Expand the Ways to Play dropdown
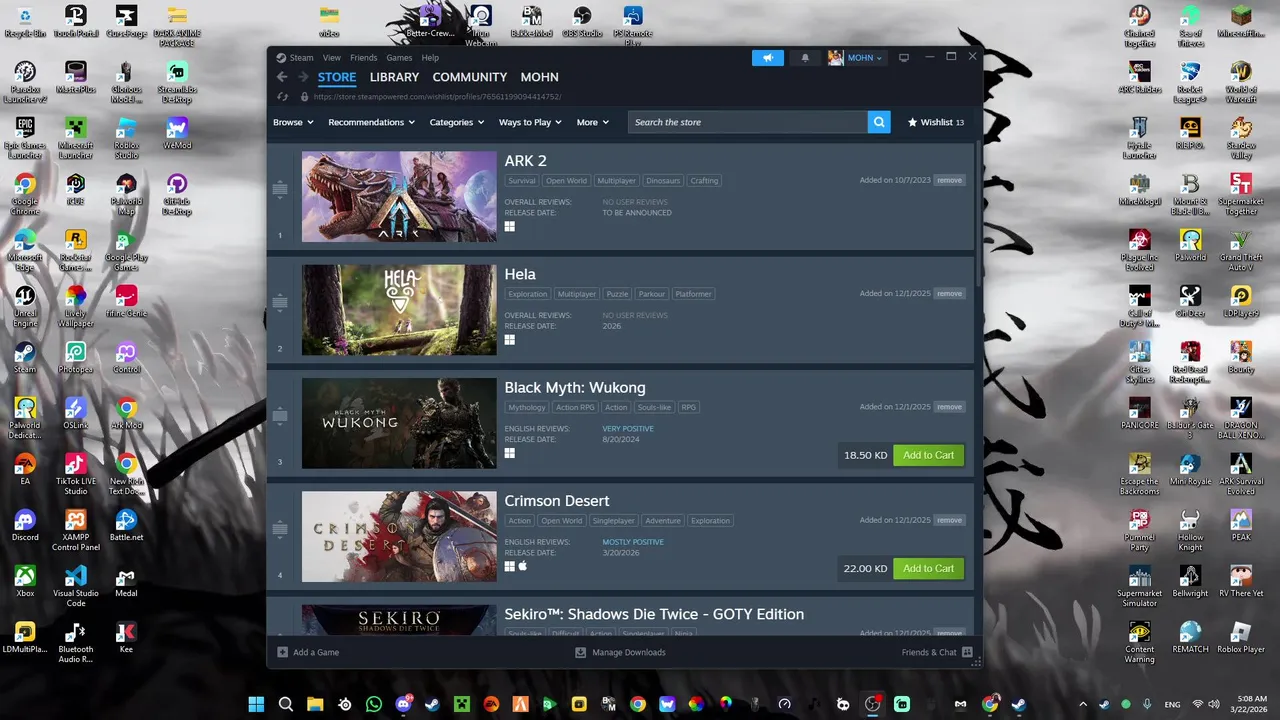This screenshot has width=1280, height=720. tap(531, 122)
